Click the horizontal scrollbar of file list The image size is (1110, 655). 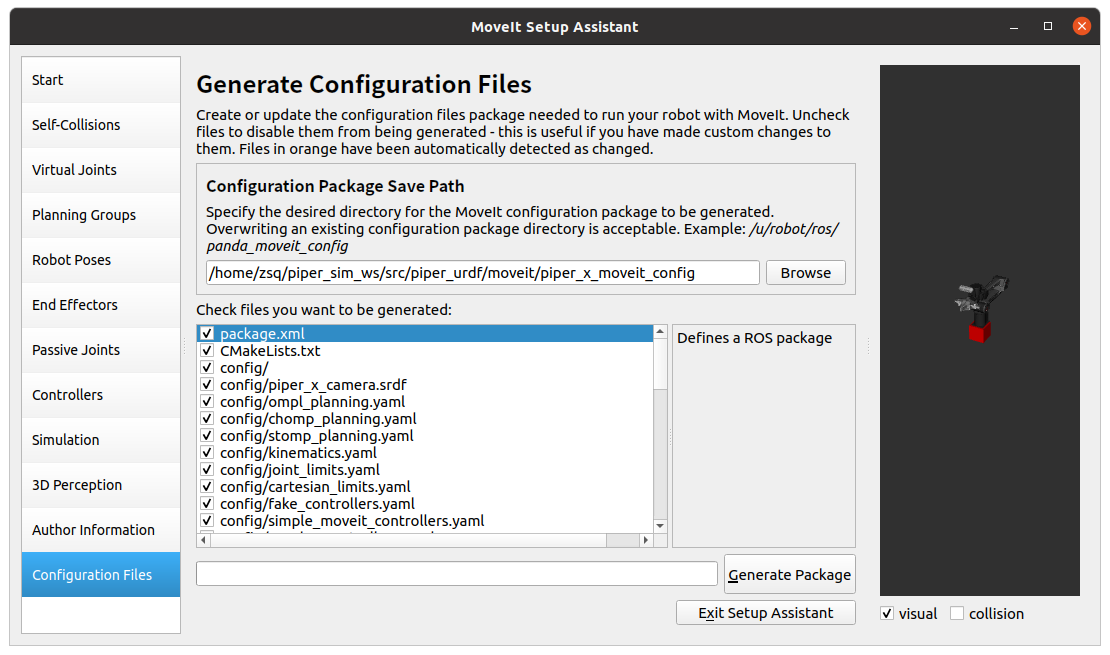click(408, 540)
